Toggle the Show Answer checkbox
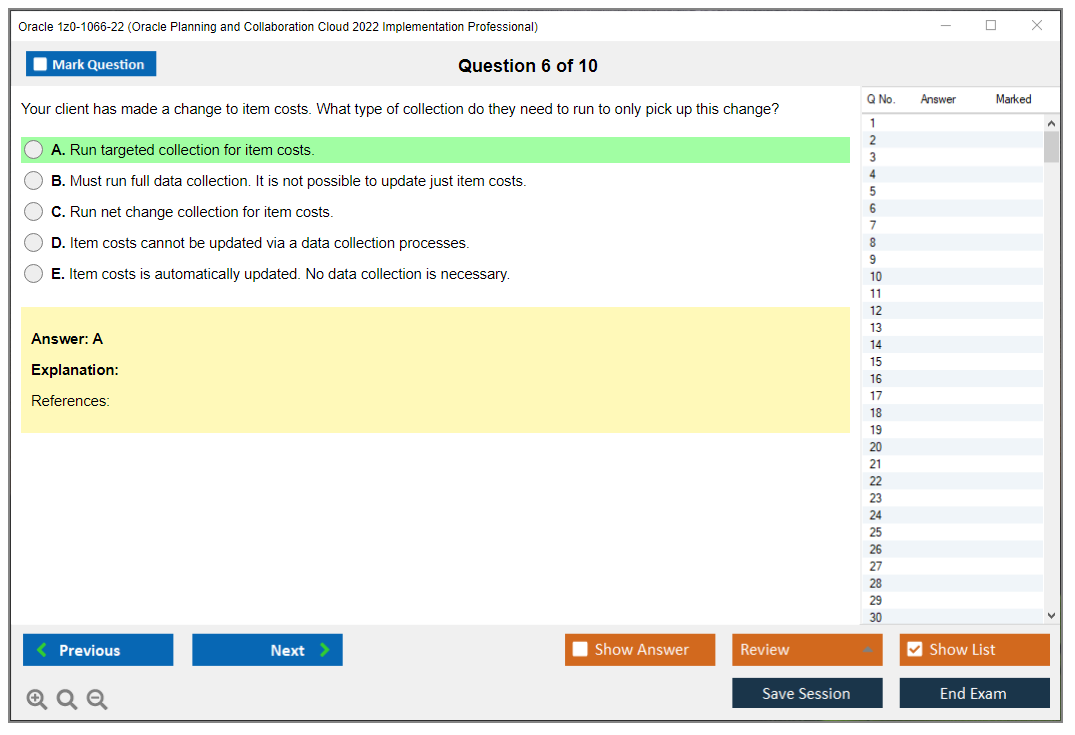 pyautogui.click(x=581, y=650)
